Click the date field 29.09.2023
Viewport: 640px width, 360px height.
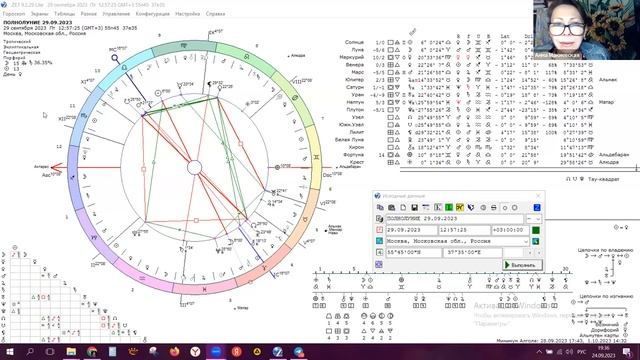(411, 230)
